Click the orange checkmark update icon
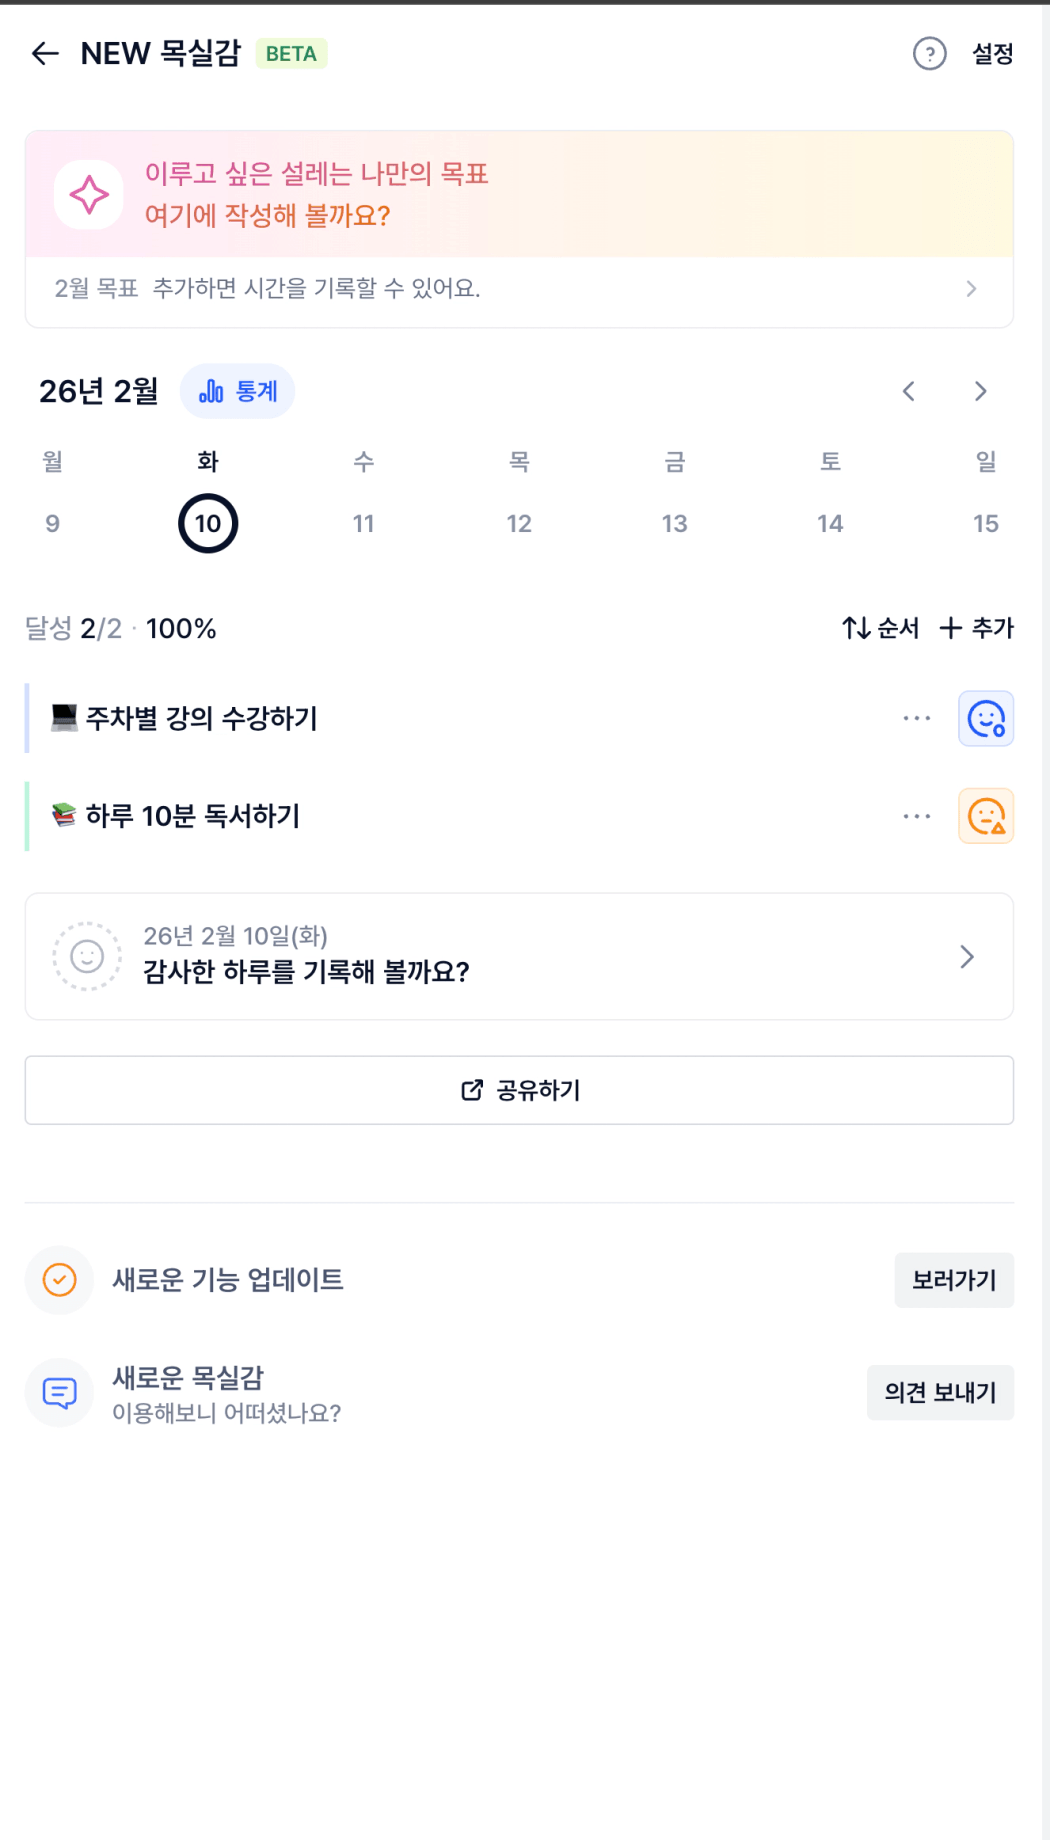The height and width of the screenshot is (1840, 1050). click(60, 1279)
